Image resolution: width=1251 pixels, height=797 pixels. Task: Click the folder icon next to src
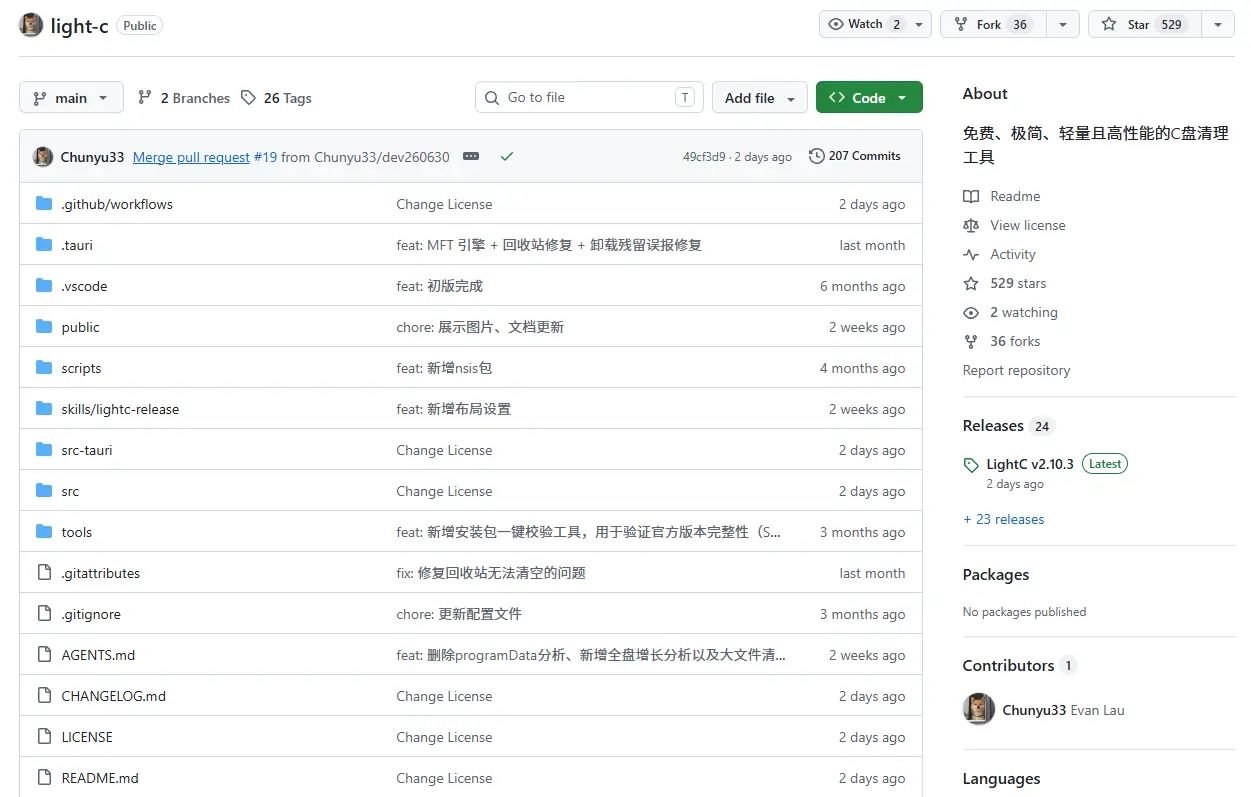43,491
